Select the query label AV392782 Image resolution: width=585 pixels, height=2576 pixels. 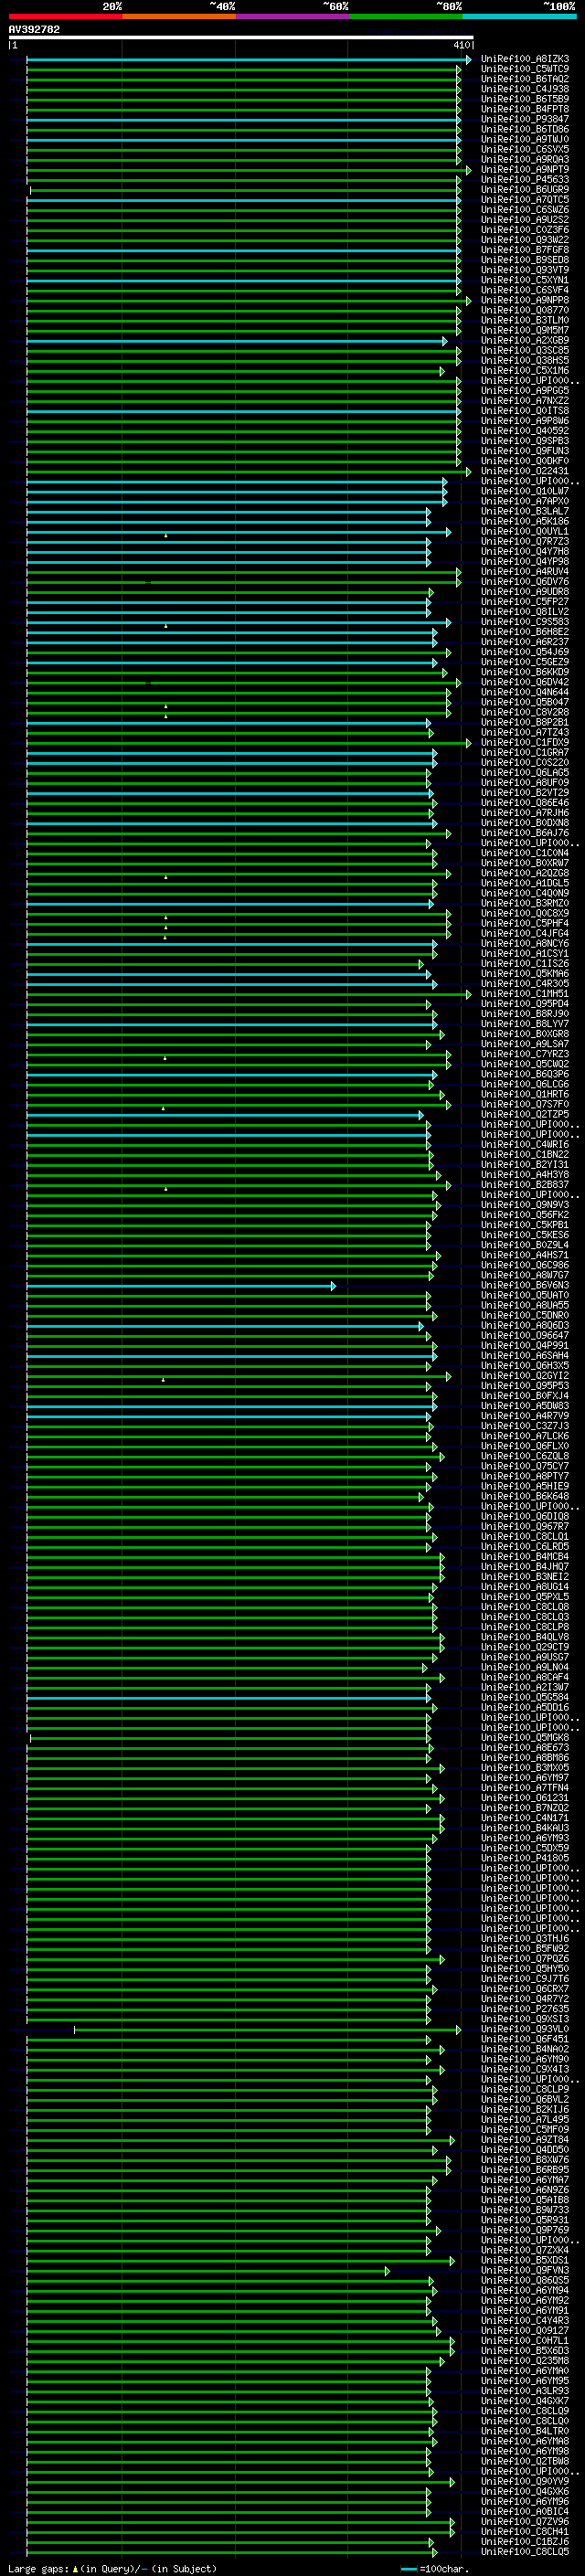click(x=34, y=30)
